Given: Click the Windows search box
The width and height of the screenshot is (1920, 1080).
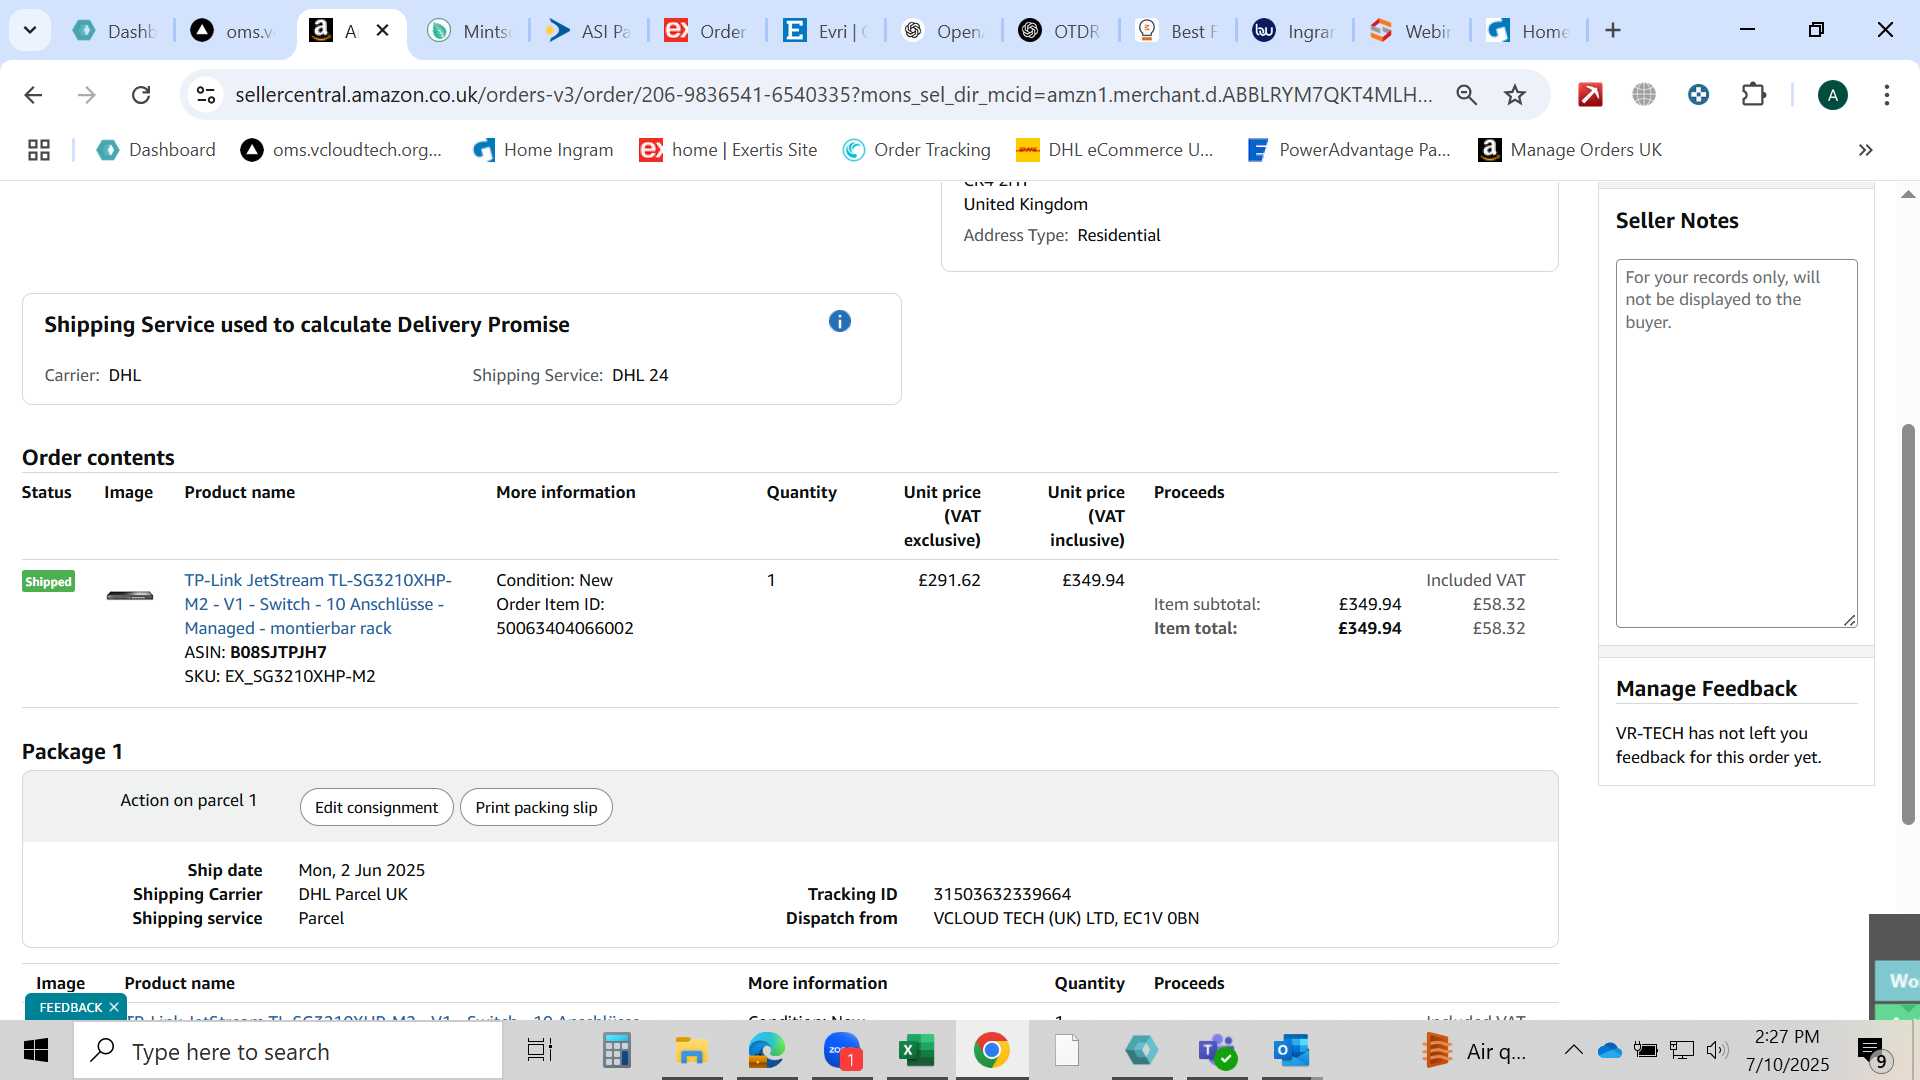Looking at the screenshot, I should pyautogui.click(x=288, y=1051).
